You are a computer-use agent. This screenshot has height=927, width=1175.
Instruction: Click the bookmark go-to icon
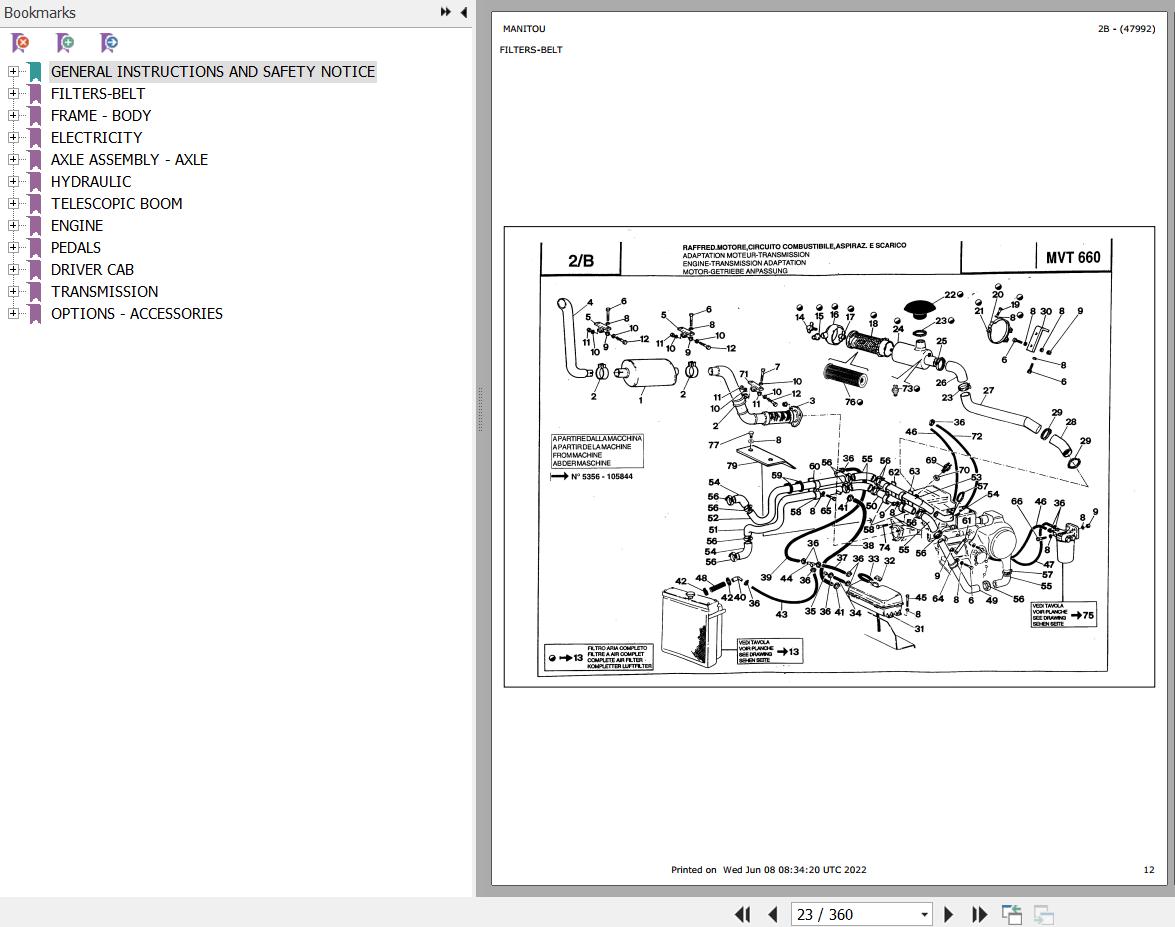click(x=109, y=43)
